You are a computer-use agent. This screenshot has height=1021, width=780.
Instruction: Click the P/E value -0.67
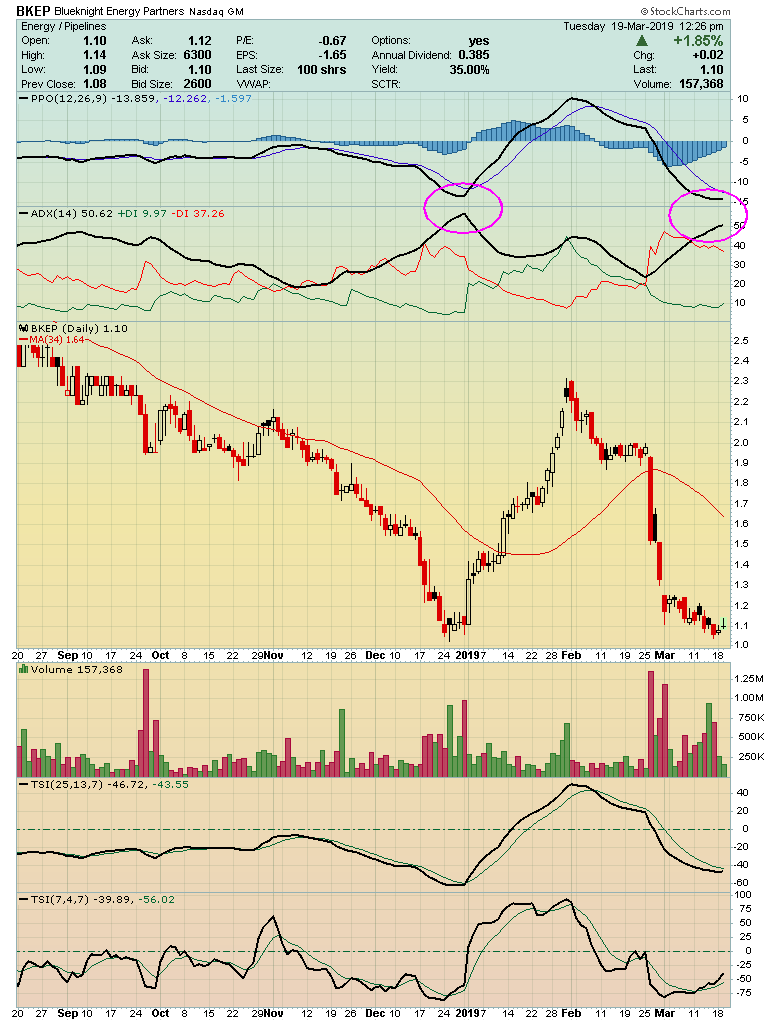(333, 40)
